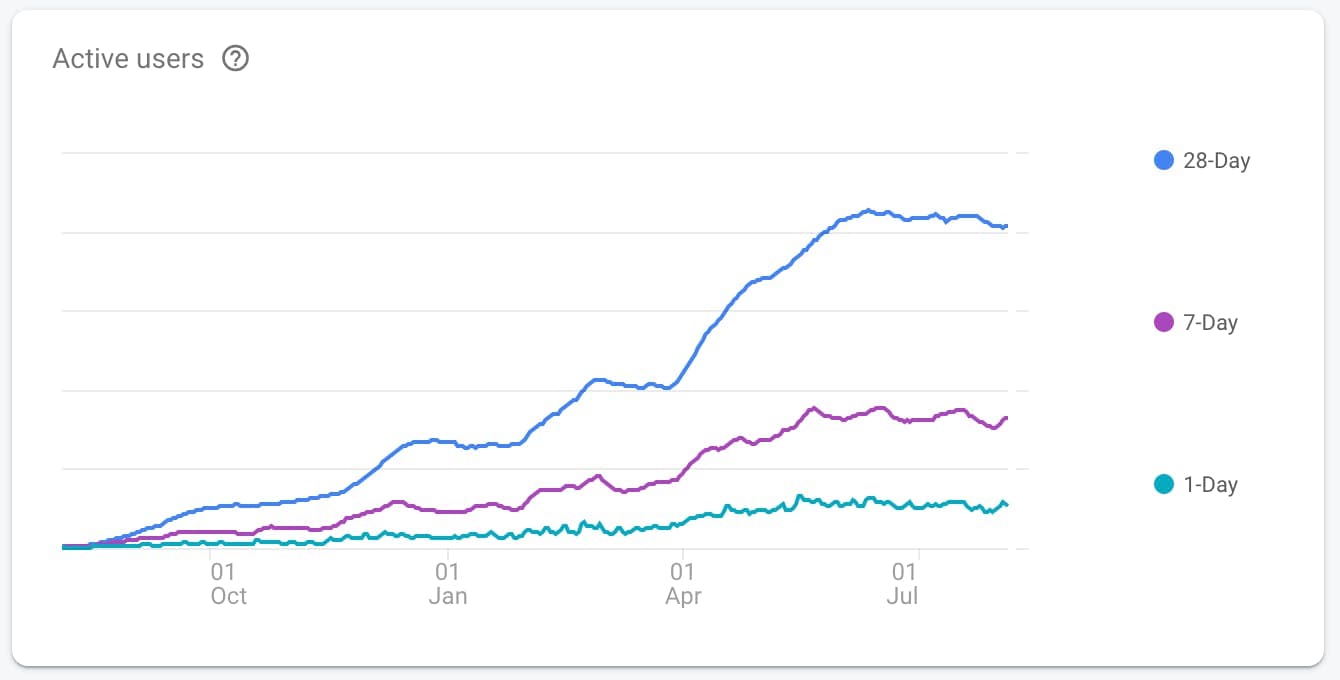Click the peak of the blue 28-Day line
Image resolution: width=1340 pixels, height=680 pixels.
tap(870, 210)
